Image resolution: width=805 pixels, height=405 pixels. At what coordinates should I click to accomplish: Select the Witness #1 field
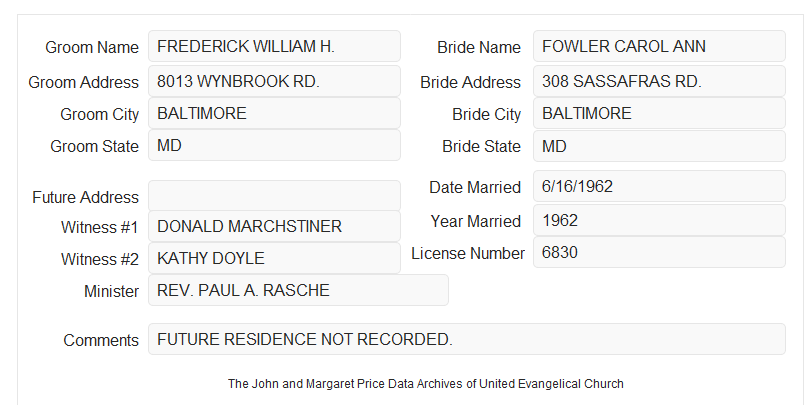274,226
